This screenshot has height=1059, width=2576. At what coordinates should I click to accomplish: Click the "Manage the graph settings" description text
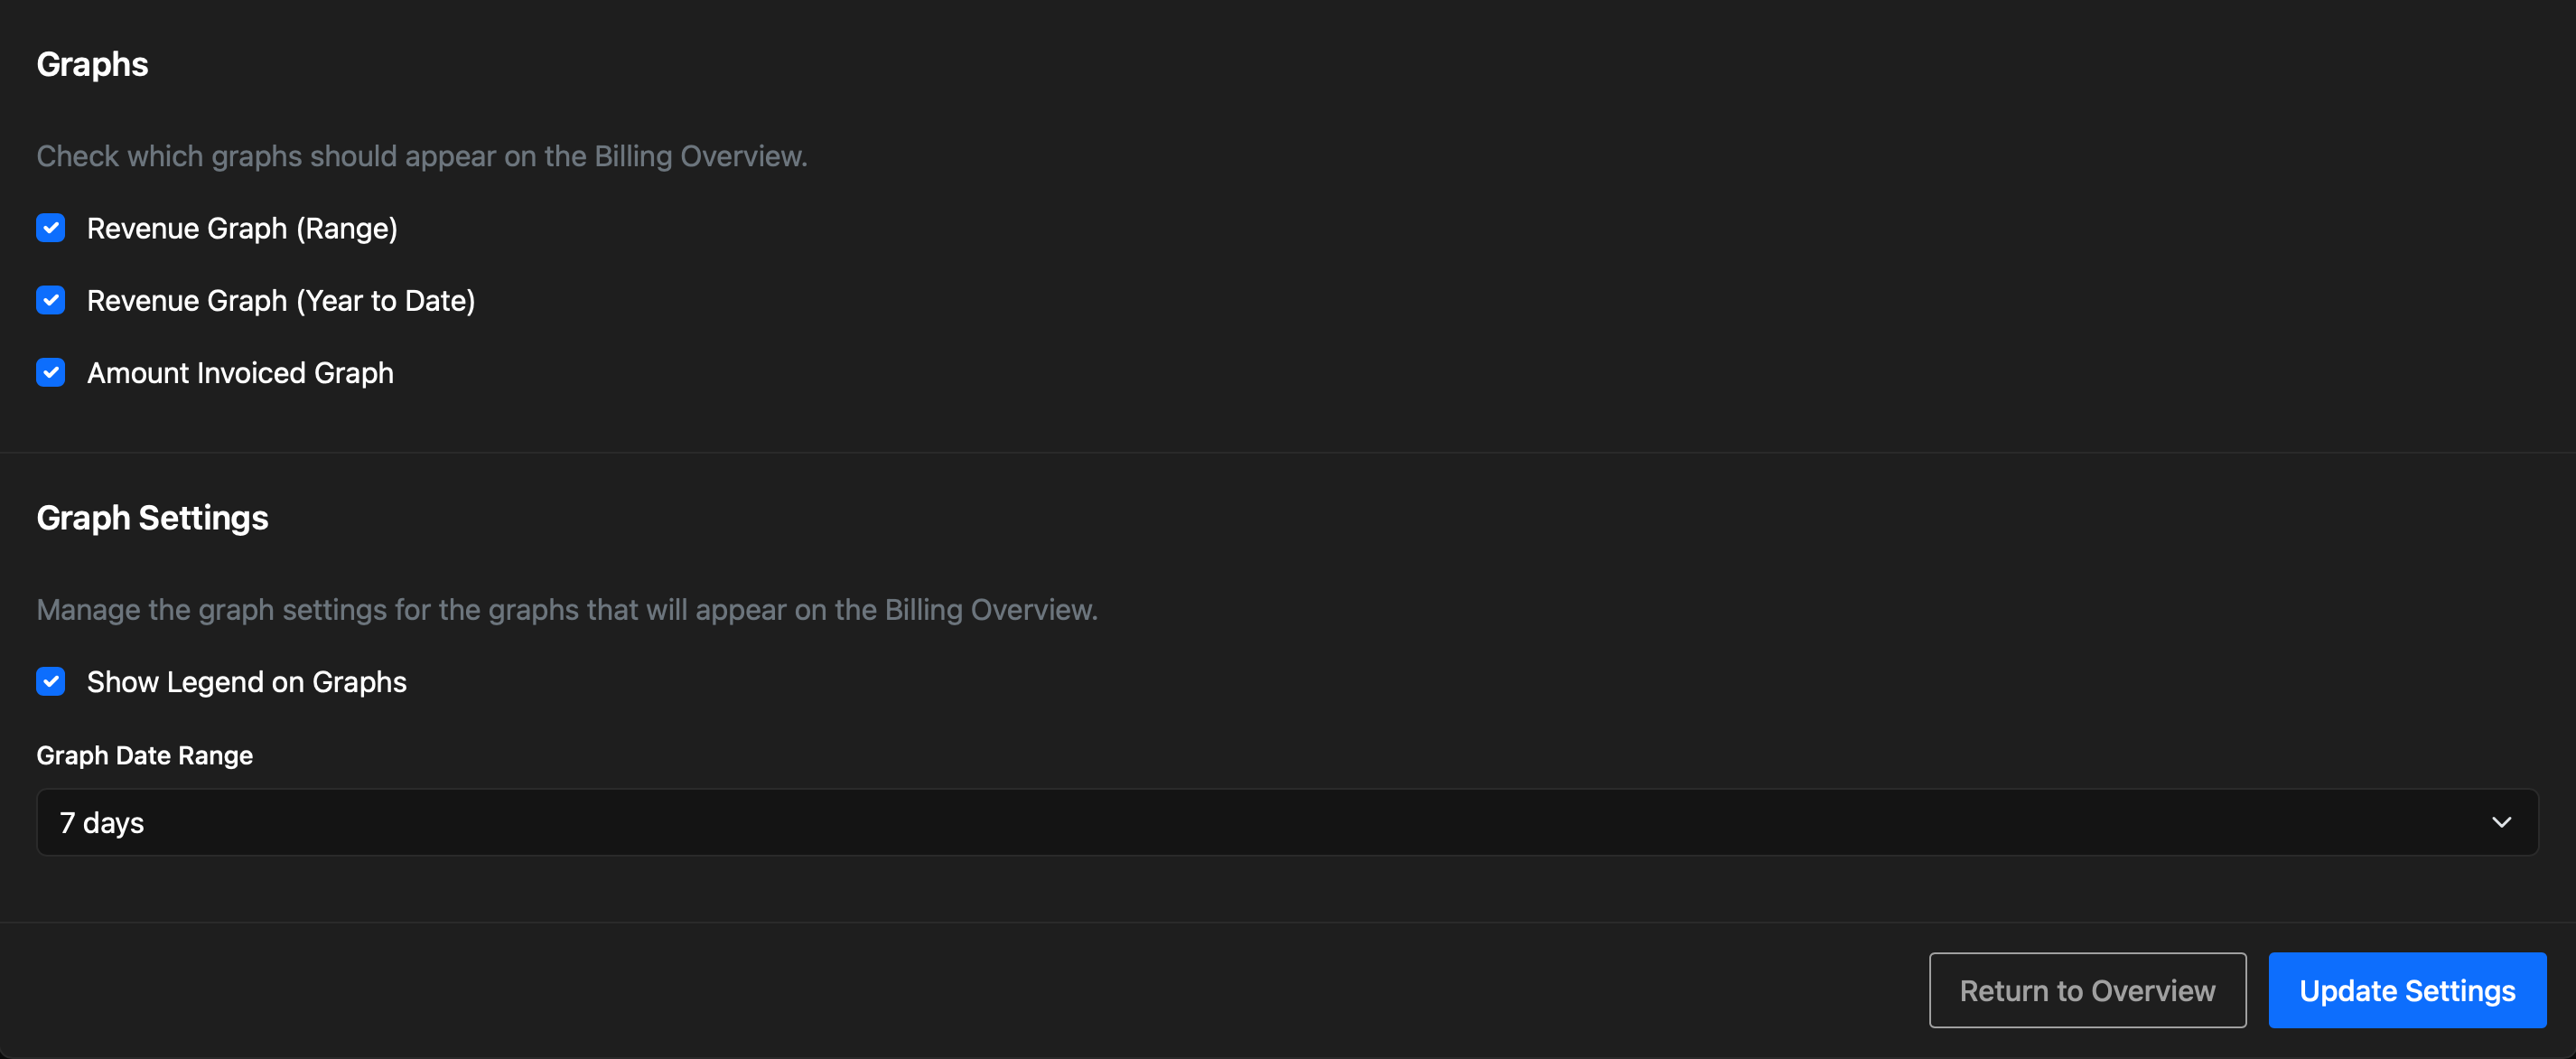click(x=567, y=610)
